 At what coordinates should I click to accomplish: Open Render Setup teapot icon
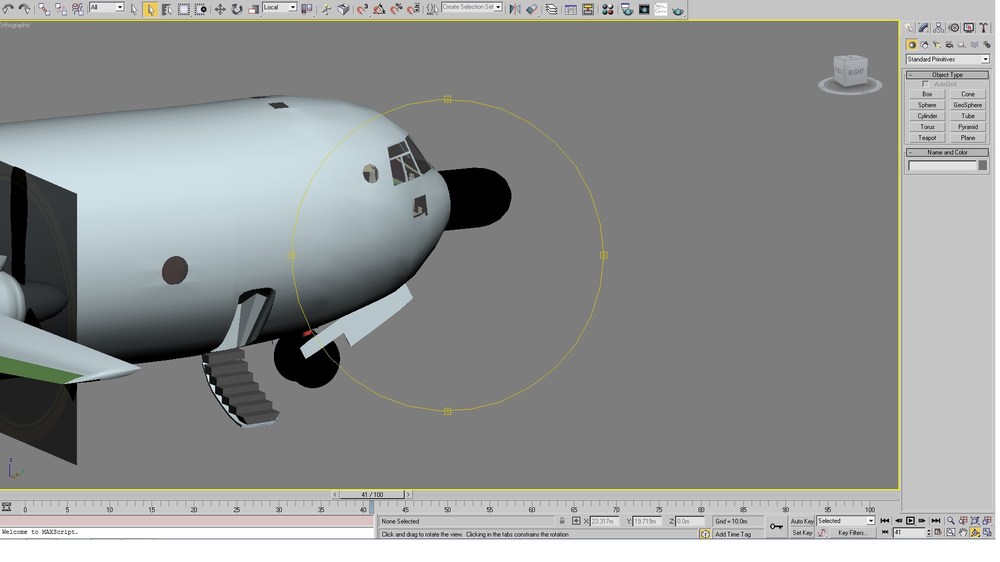628,10
